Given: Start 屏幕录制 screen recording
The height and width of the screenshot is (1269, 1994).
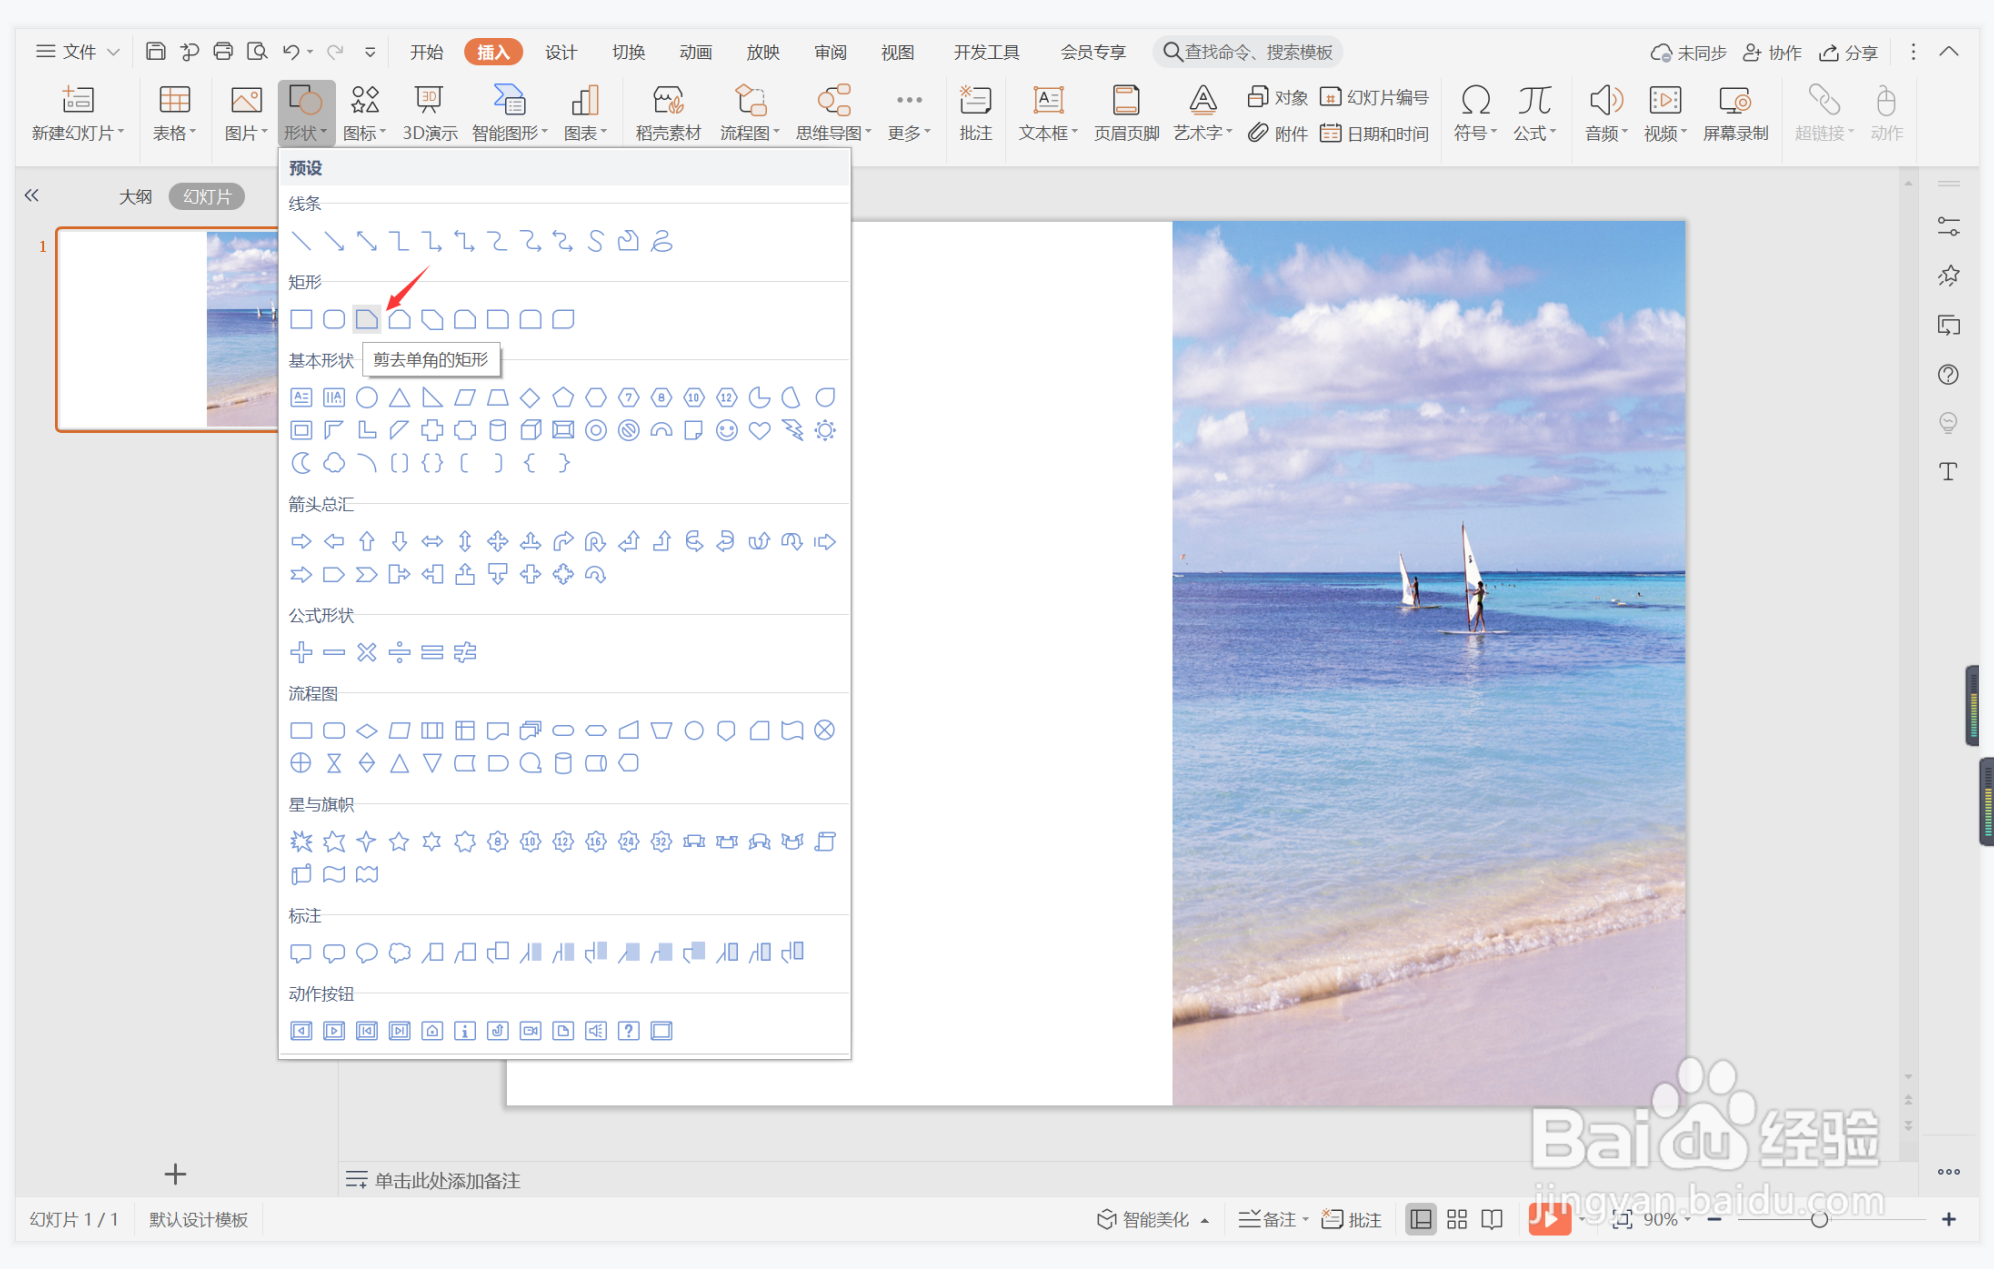Looking at the screenshot, I should (1735, 113).
